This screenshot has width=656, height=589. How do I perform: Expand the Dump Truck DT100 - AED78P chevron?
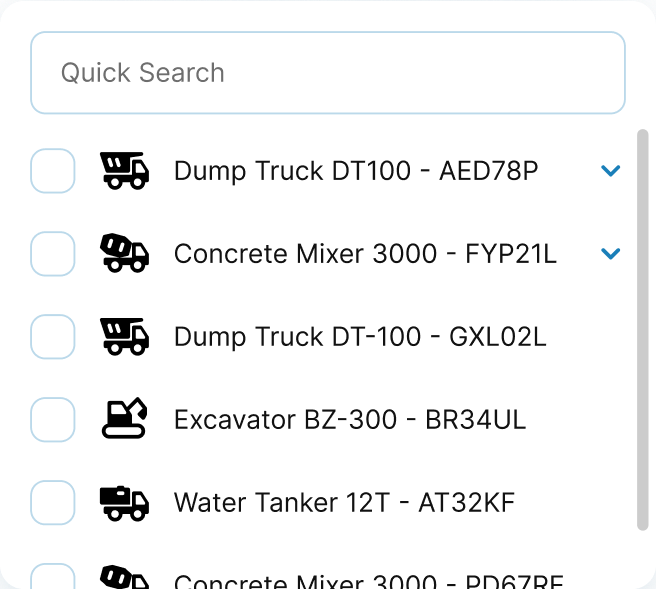[611, 171]
